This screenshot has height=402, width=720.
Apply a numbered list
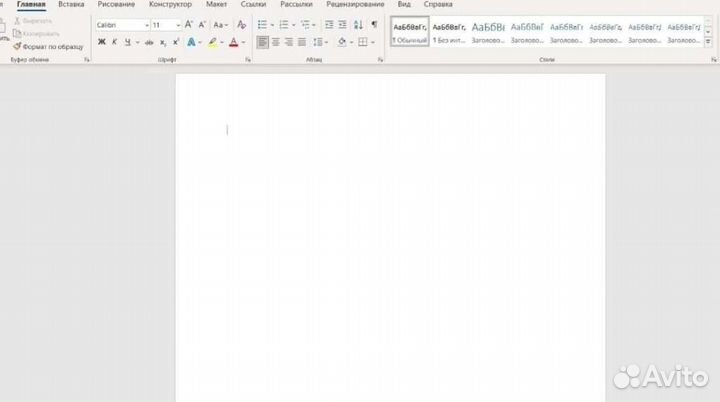[284, 25]
